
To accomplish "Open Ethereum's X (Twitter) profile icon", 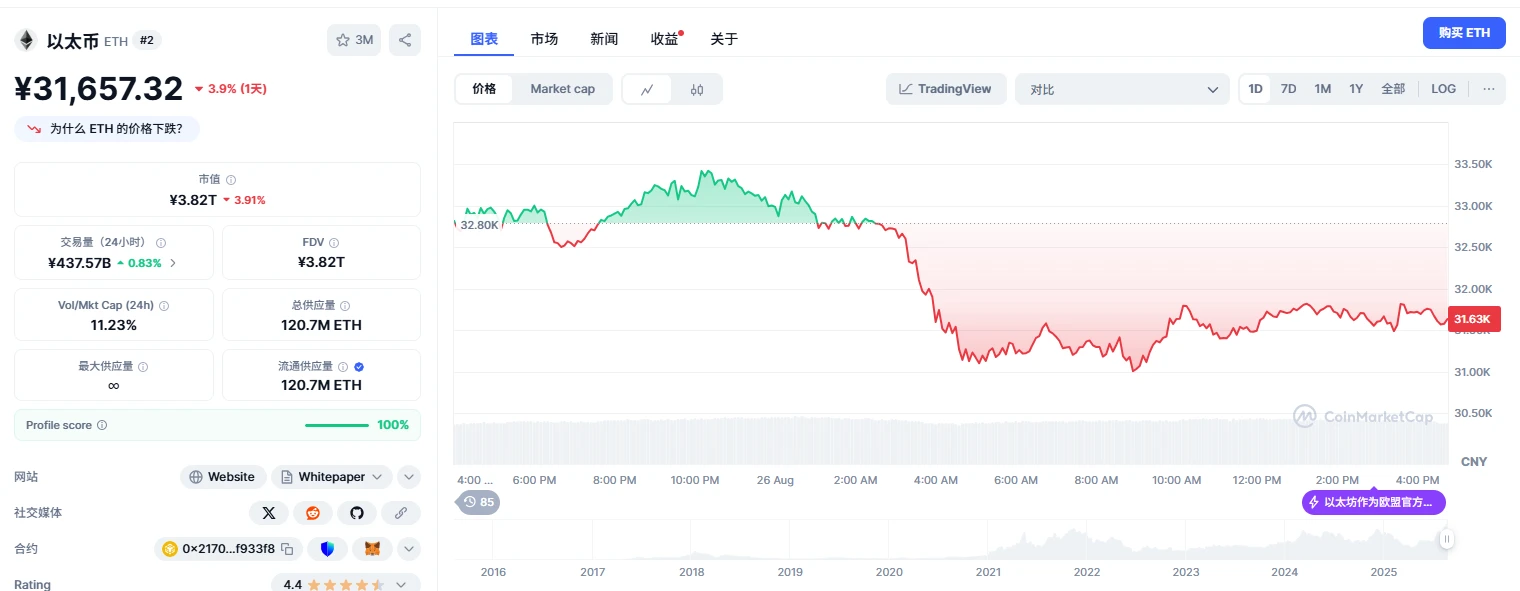I will tap(269, 513).
